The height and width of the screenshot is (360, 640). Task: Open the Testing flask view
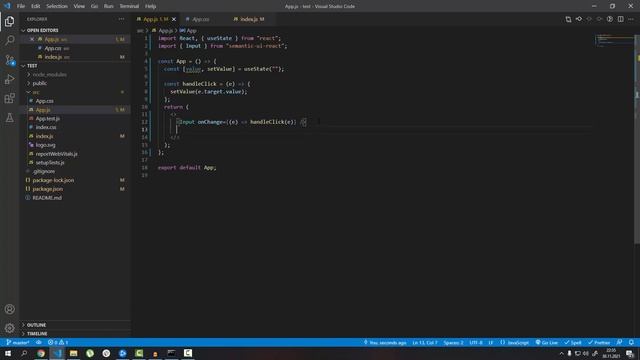(9, 118)
